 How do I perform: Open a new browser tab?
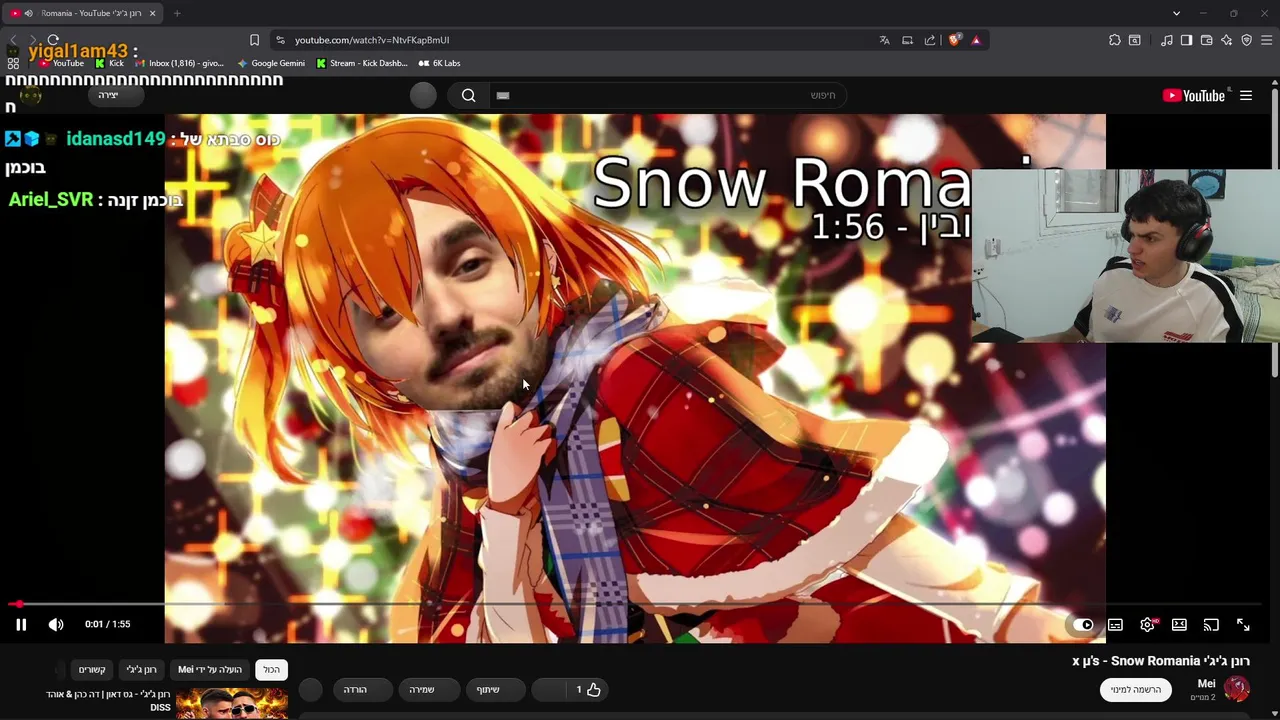coord(177,13)
